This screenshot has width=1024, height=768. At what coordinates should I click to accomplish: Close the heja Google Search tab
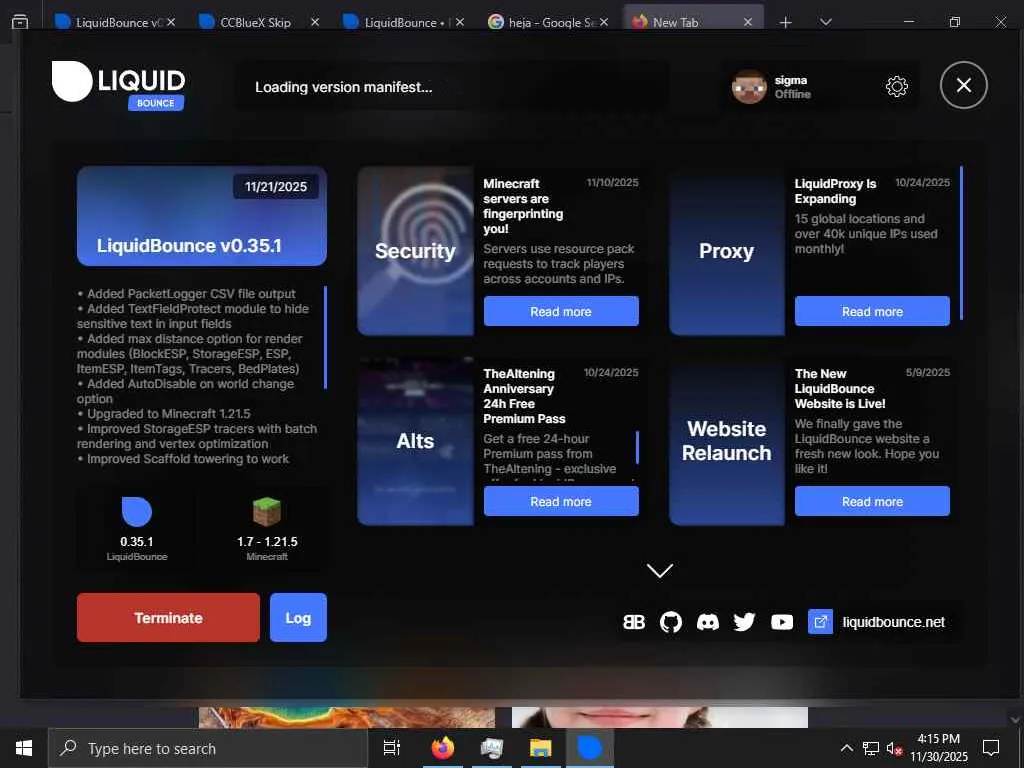604,22
